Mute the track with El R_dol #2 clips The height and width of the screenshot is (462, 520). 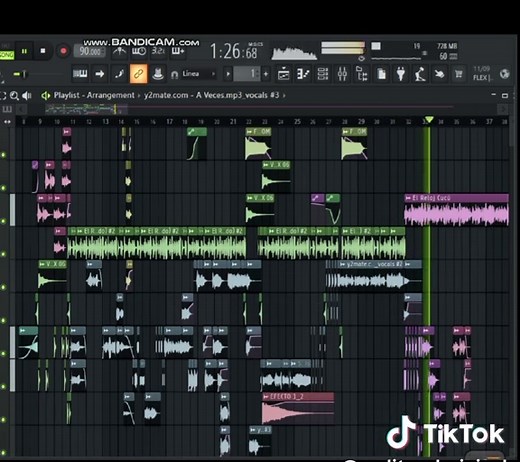tap(4, 254)
